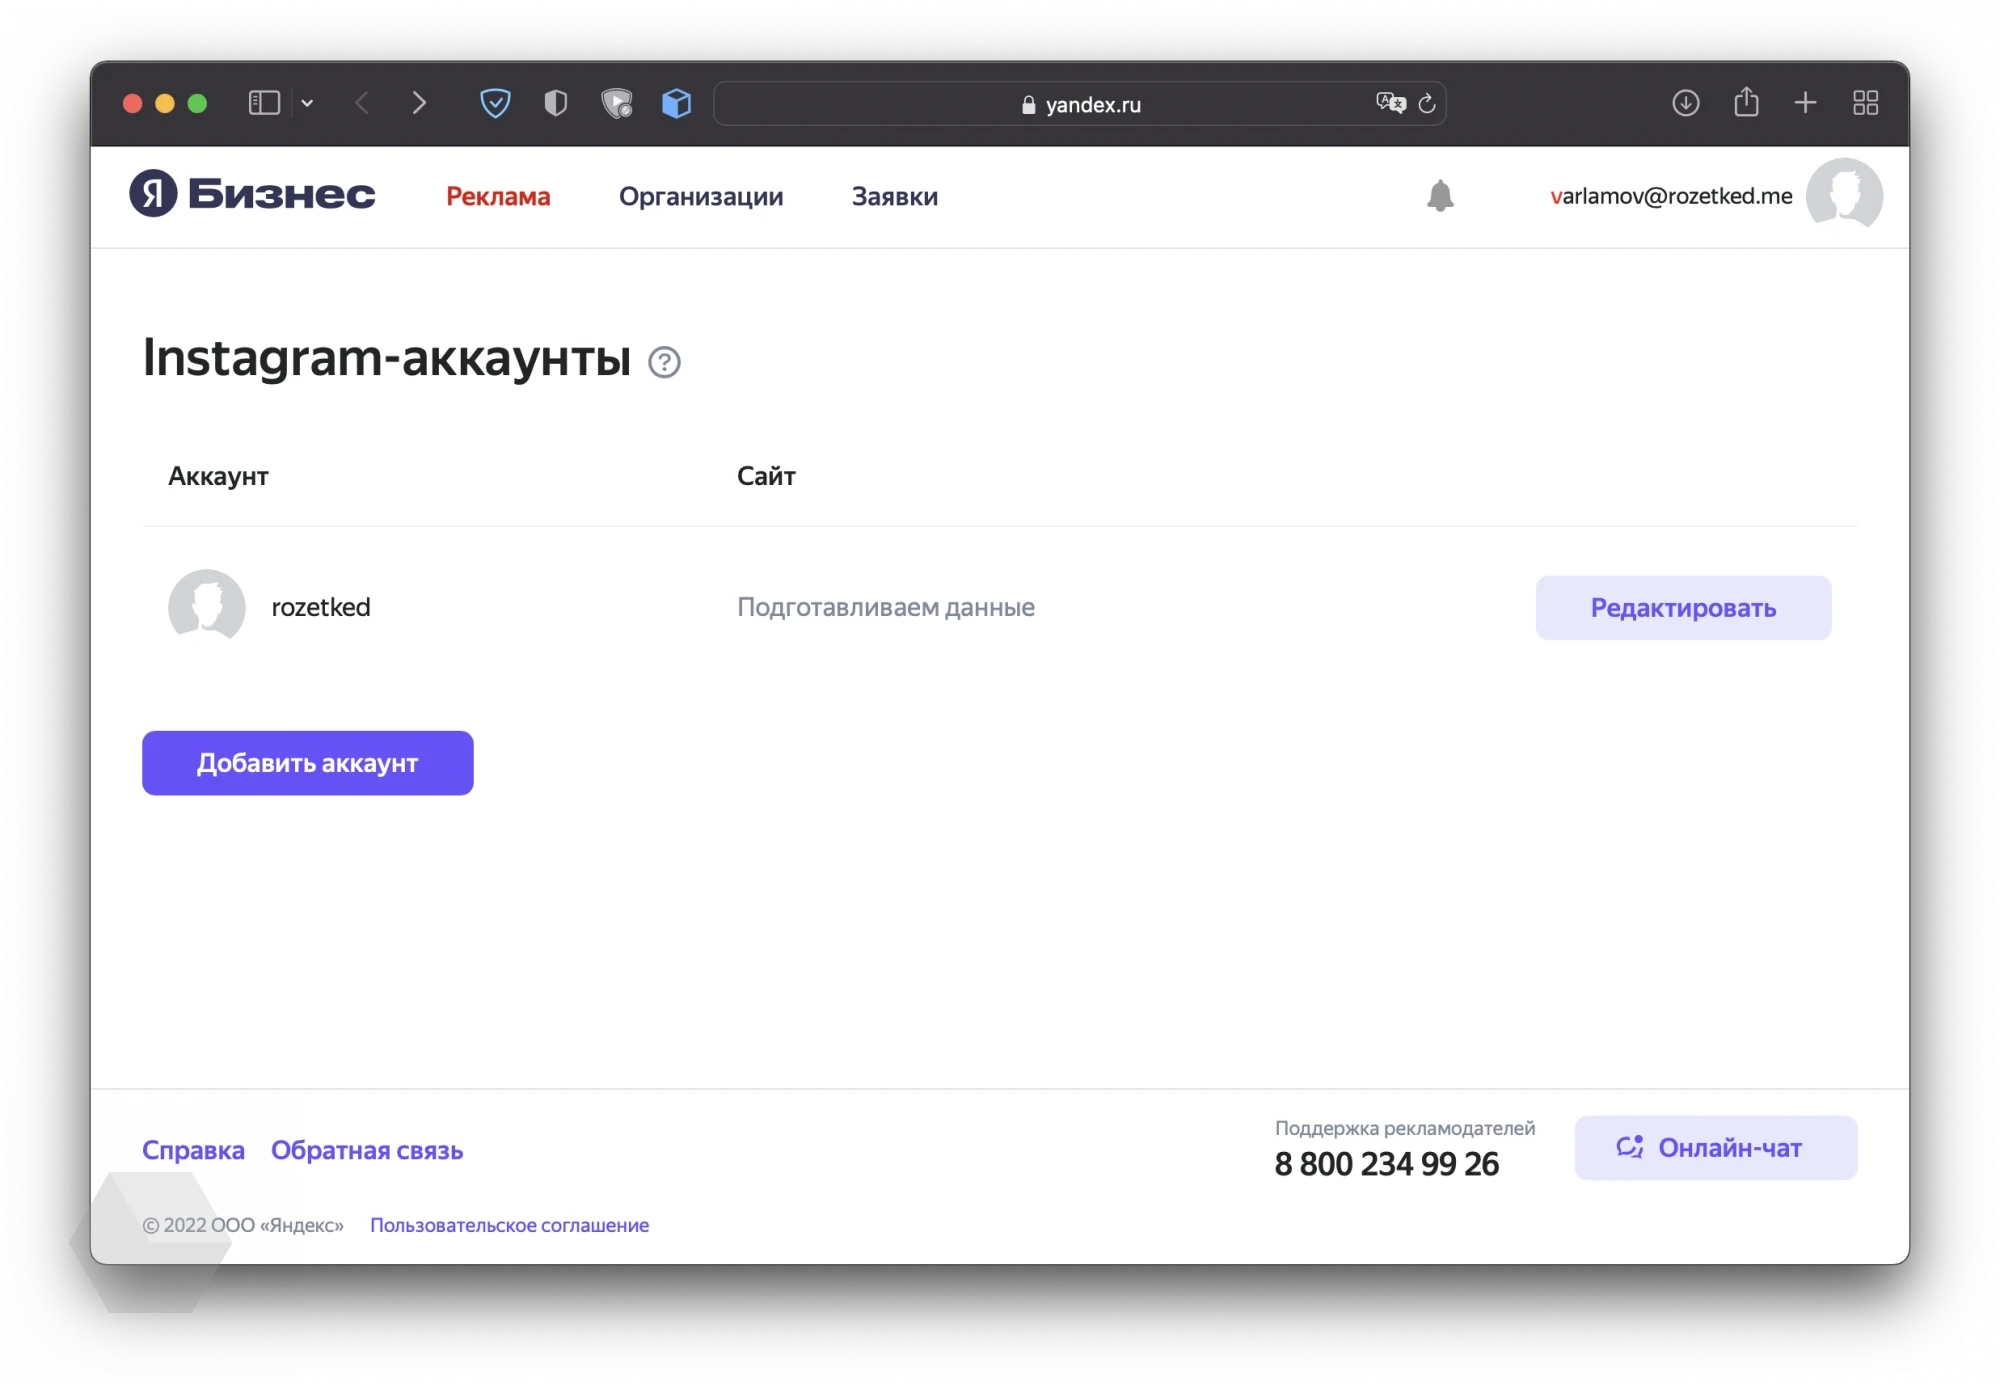The image size is (2000, 1384).
Task: Show tab overview grid
Action: 1866,103
